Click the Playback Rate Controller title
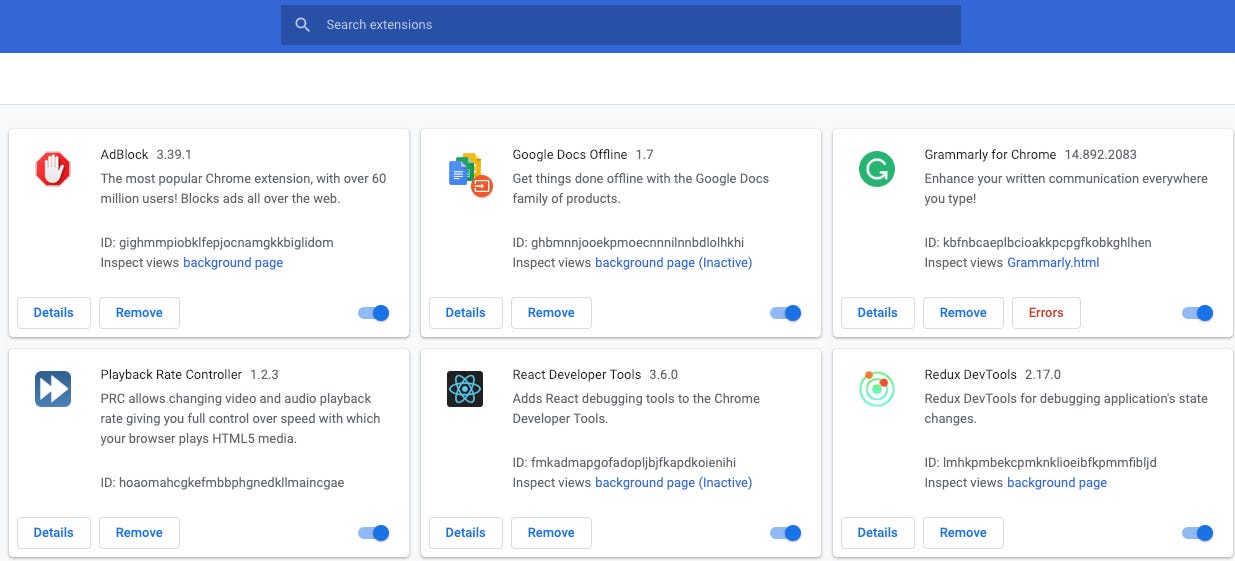The image size is (1235, 561). tap(171, 375)
